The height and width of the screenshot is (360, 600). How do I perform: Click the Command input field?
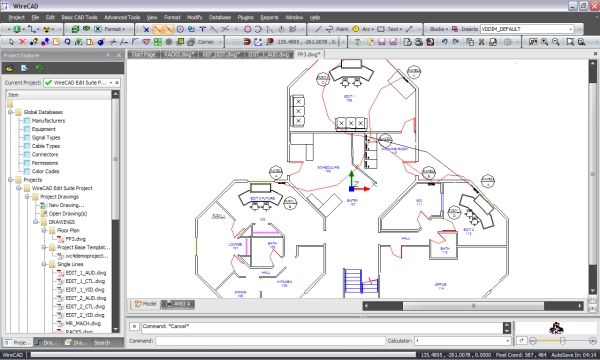tap(270, 340)
